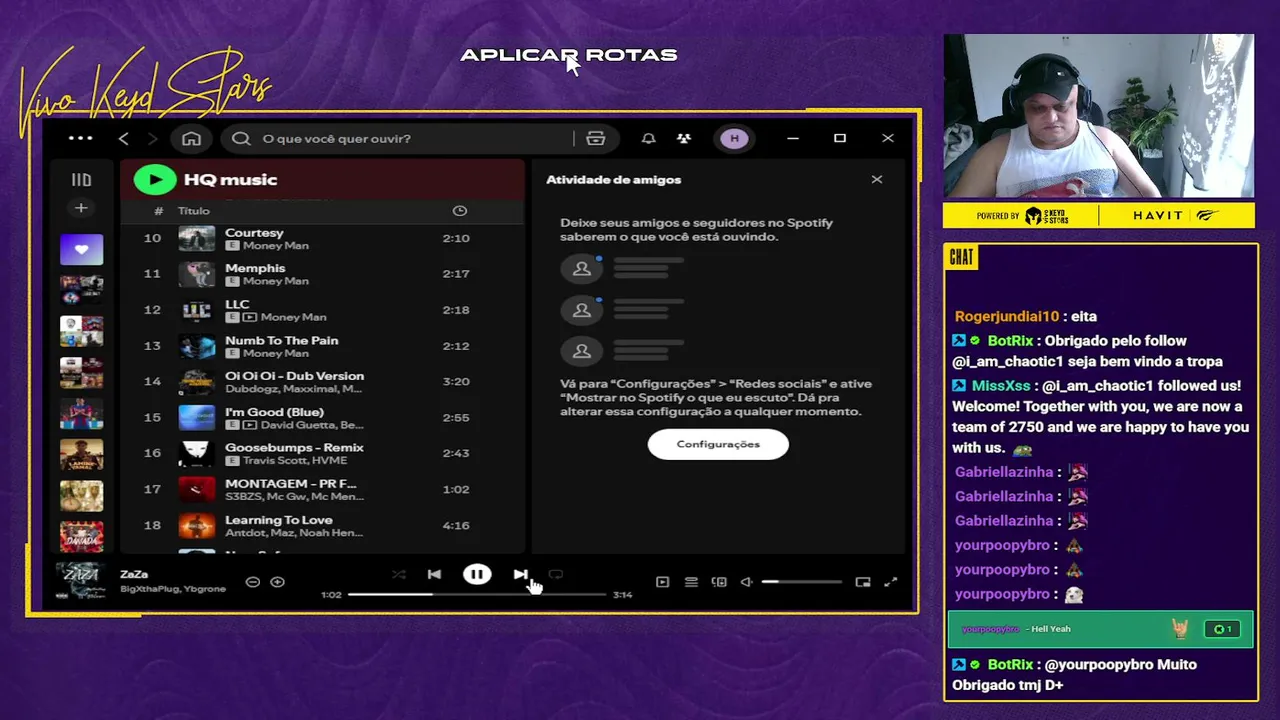The width and height of the screenshot is (1280, 720).
Task: Click the video icon next to LLC
Action: coord(250,317)
